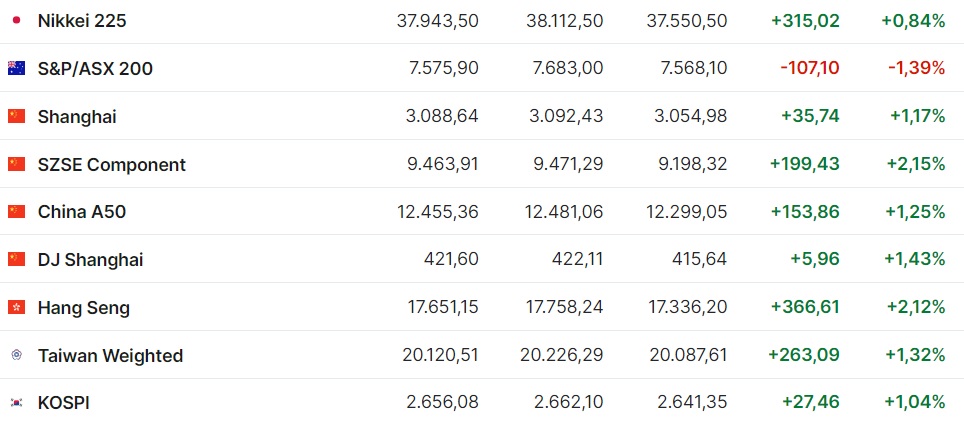964x422 pixels.
Task: View the Hang Seng index details
Action: (84, 307)
